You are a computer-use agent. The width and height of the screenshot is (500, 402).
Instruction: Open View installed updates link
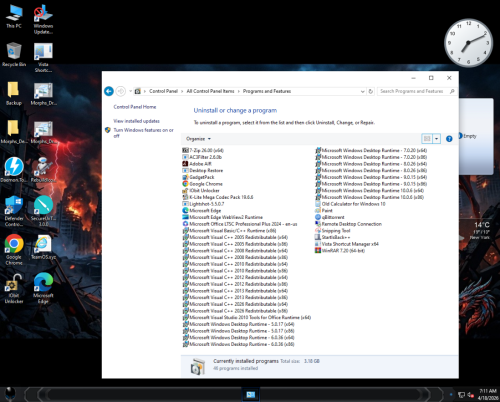tap(136, 121)
